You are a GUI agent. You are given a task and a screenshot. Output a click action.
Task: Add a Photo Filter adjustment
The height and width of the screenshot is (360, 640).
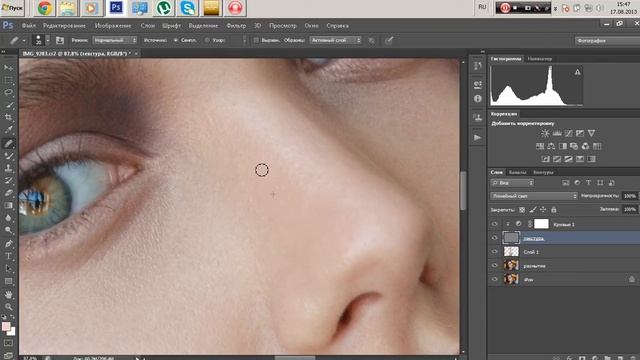tap(574, 146)
